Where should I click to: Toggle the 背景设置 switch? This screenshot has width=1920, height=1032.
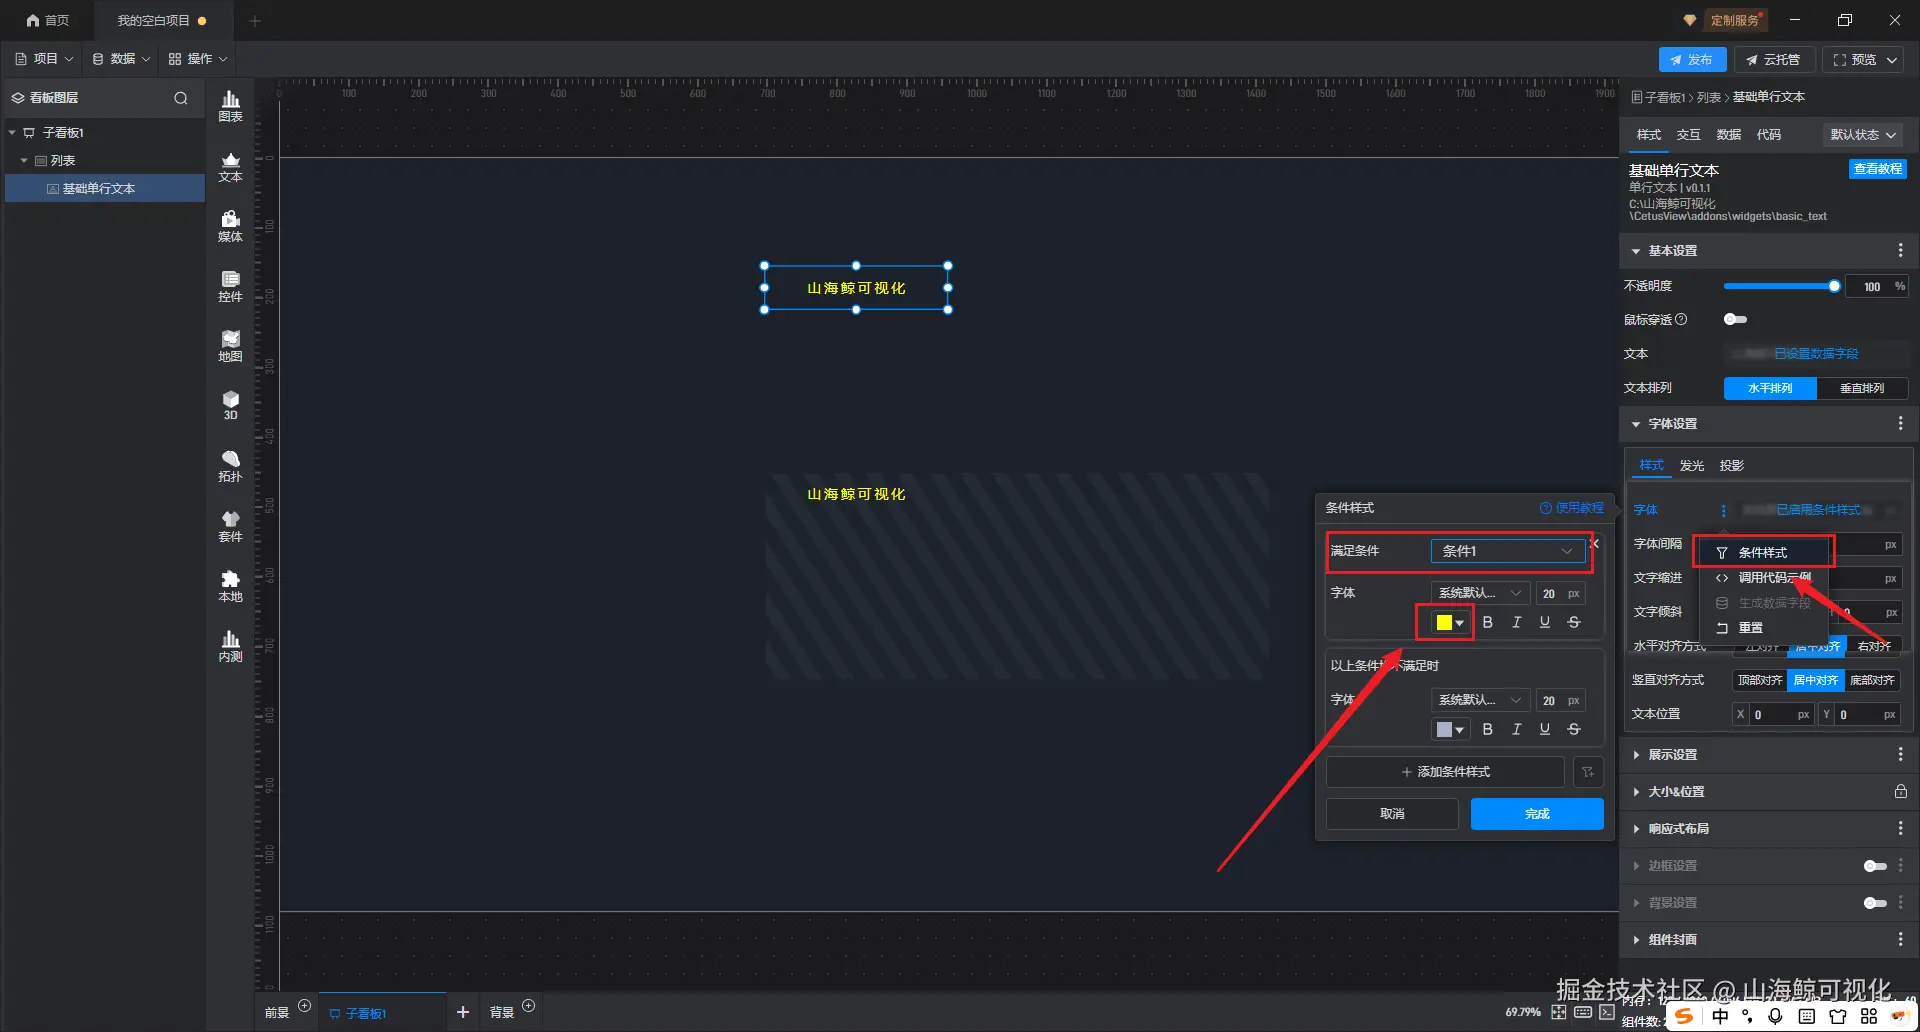[1875, 903]
